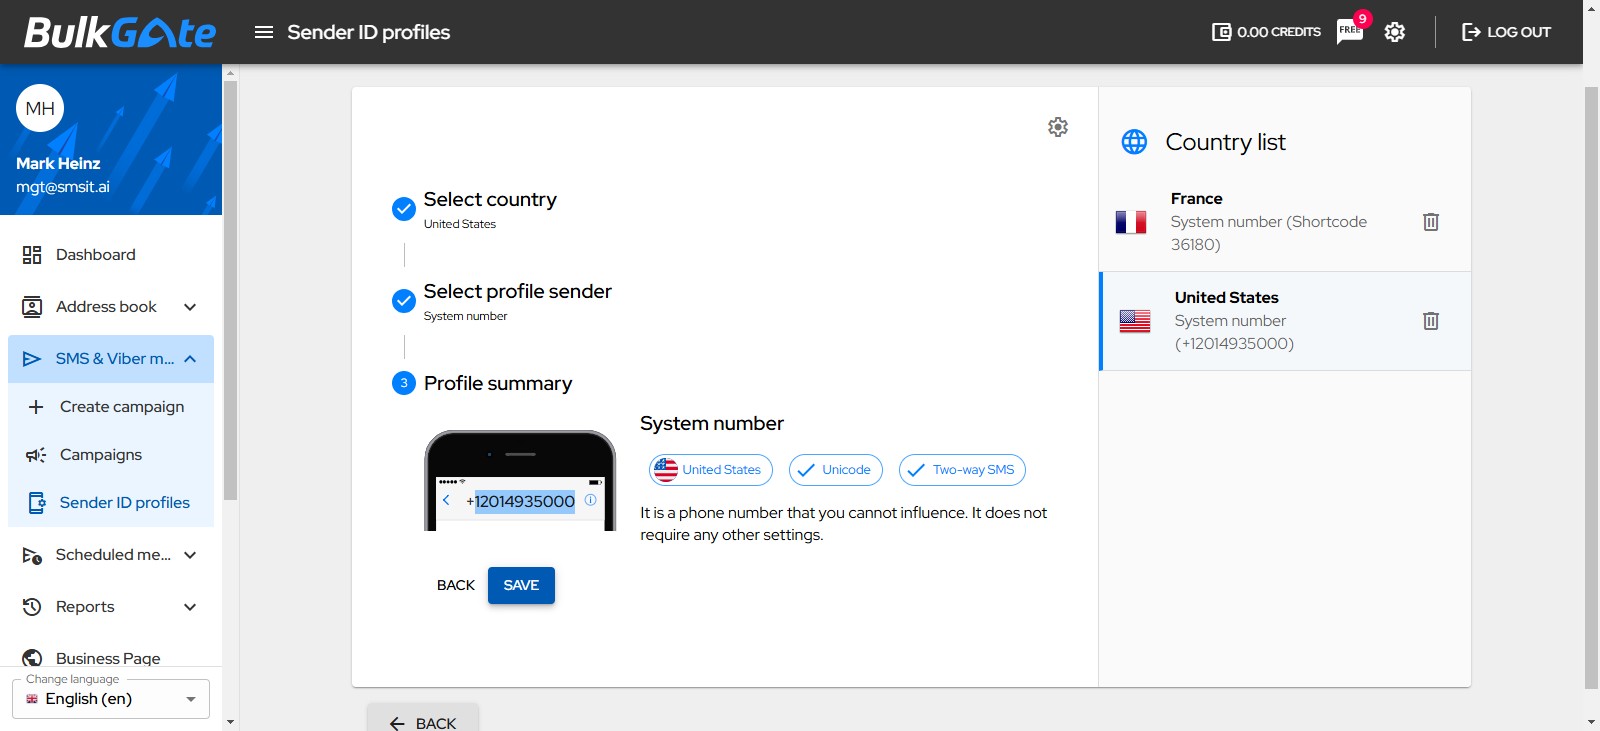Click the Mark Heinz user name

pos(58,163)
